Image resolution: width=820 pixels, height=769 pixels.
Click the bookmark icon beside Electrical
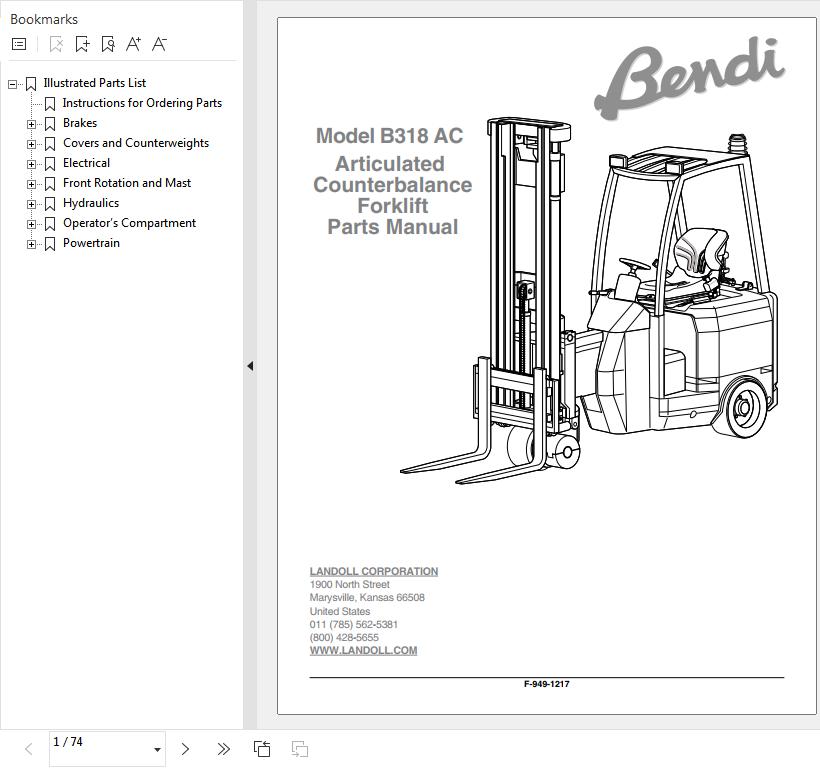pyautogui.click(x=50, y=164)
